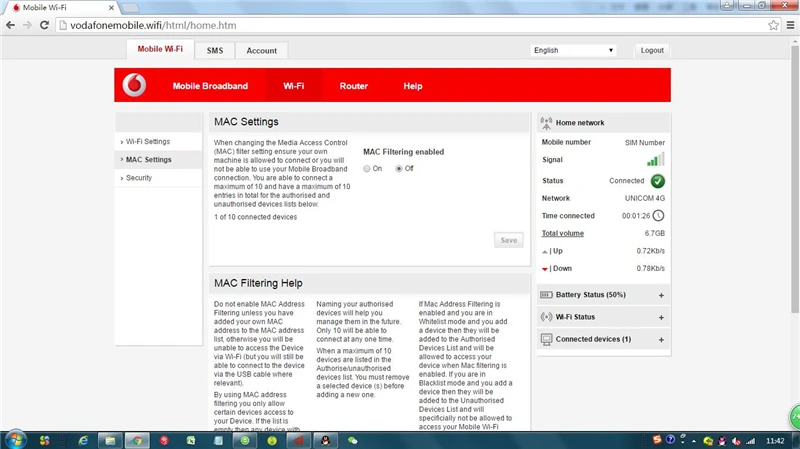
Task: Open the Total volume link
Action: coord(563,233)
